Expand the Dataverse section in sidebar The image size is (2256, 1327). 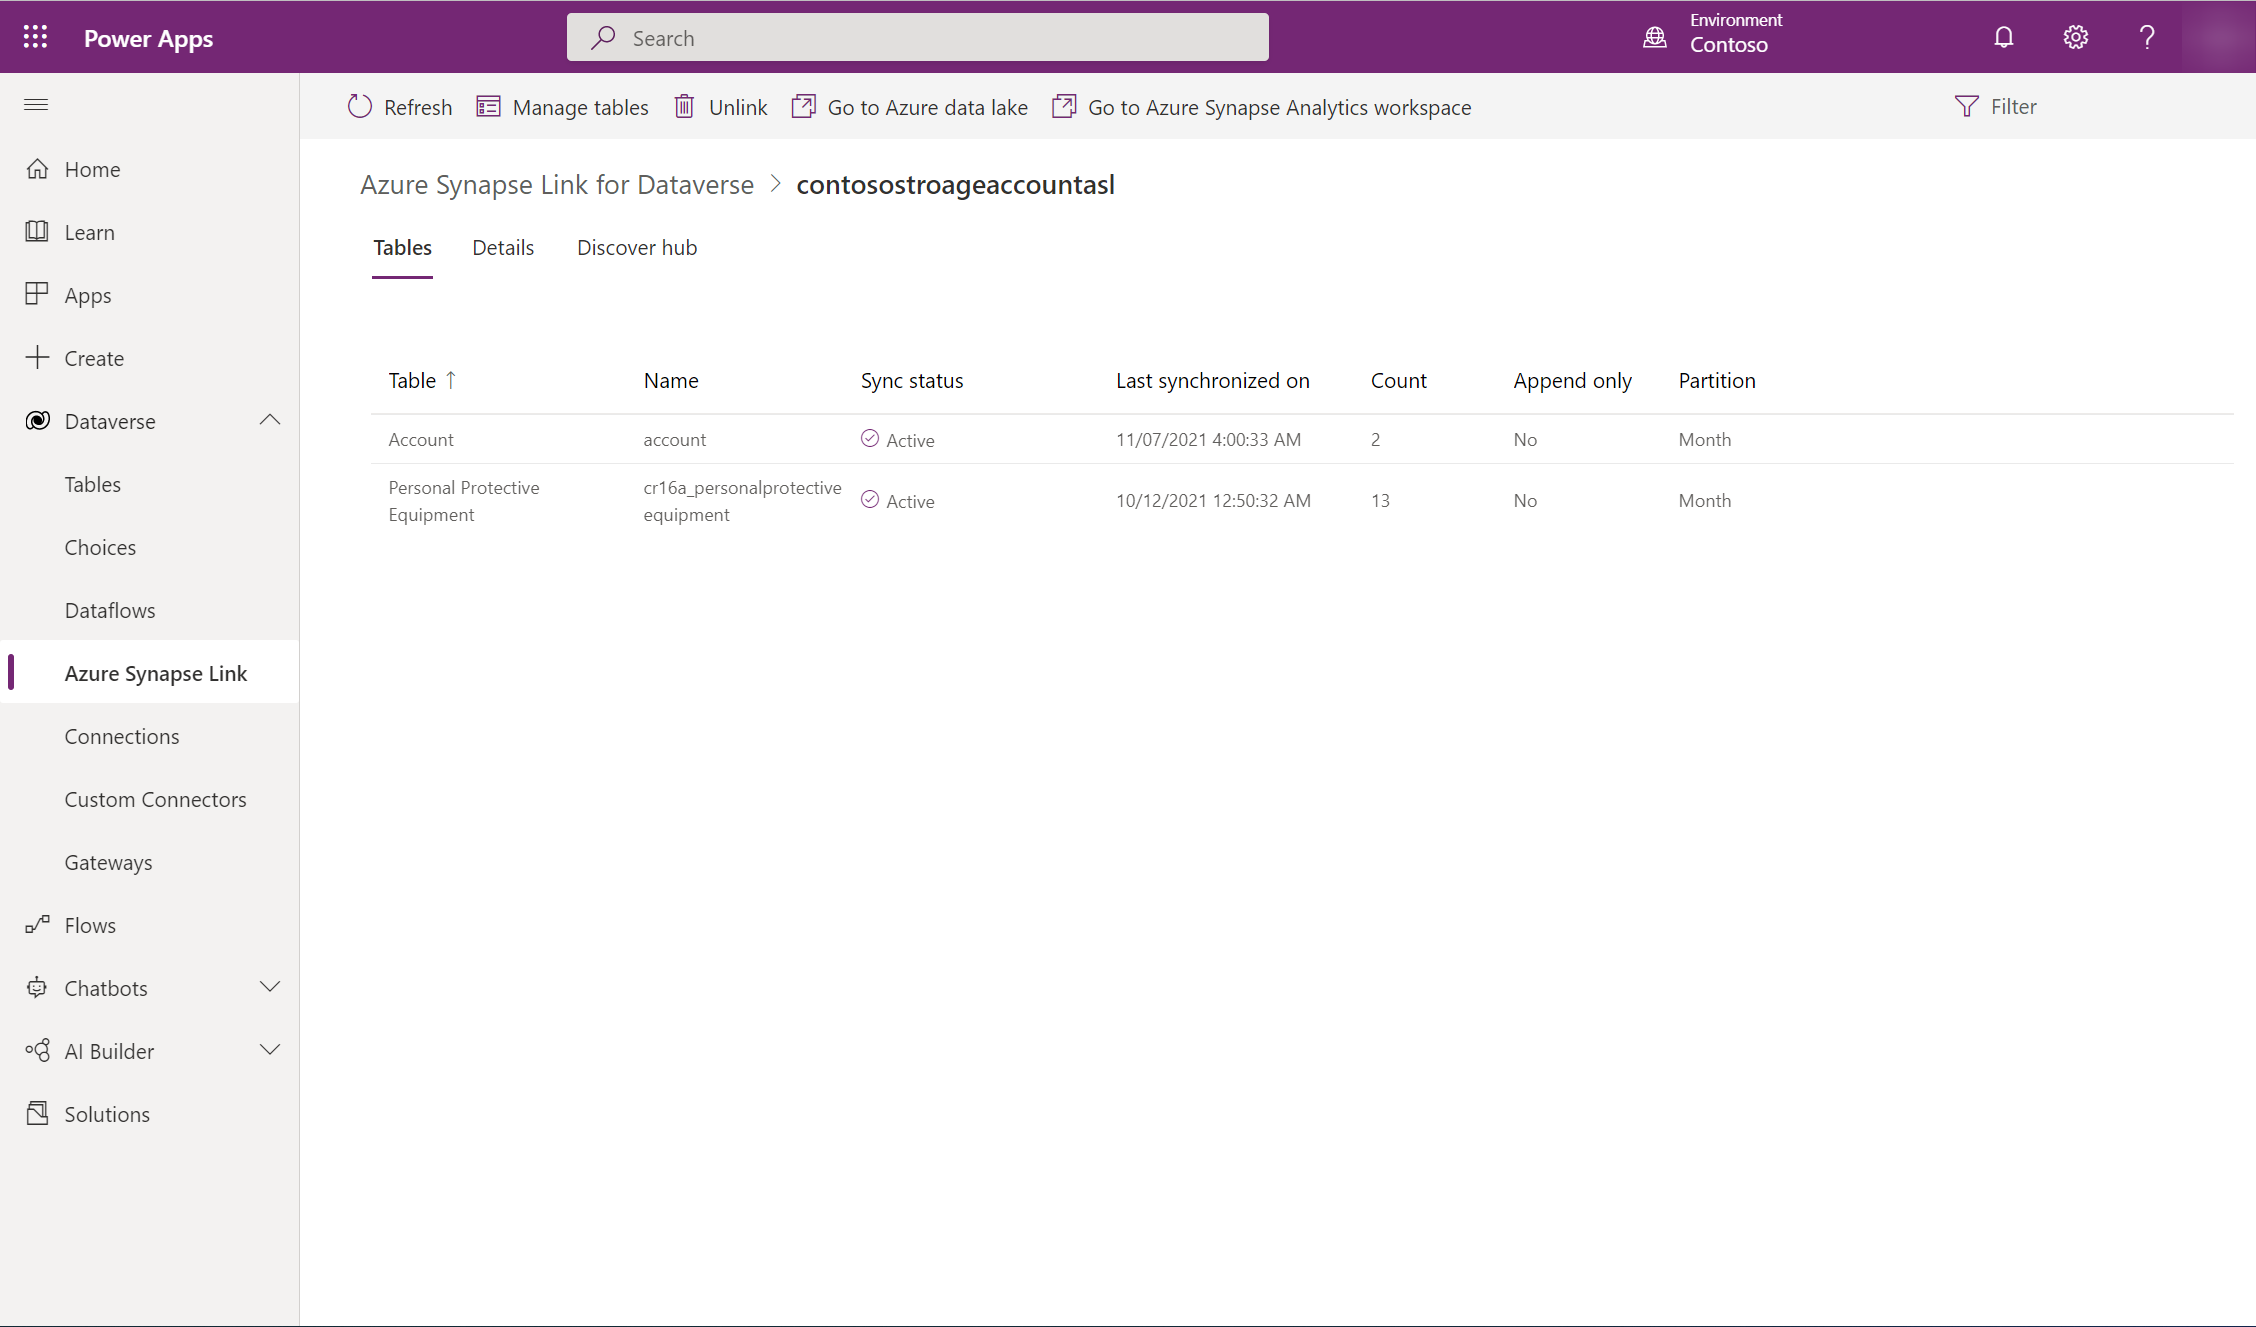point(270,420)
